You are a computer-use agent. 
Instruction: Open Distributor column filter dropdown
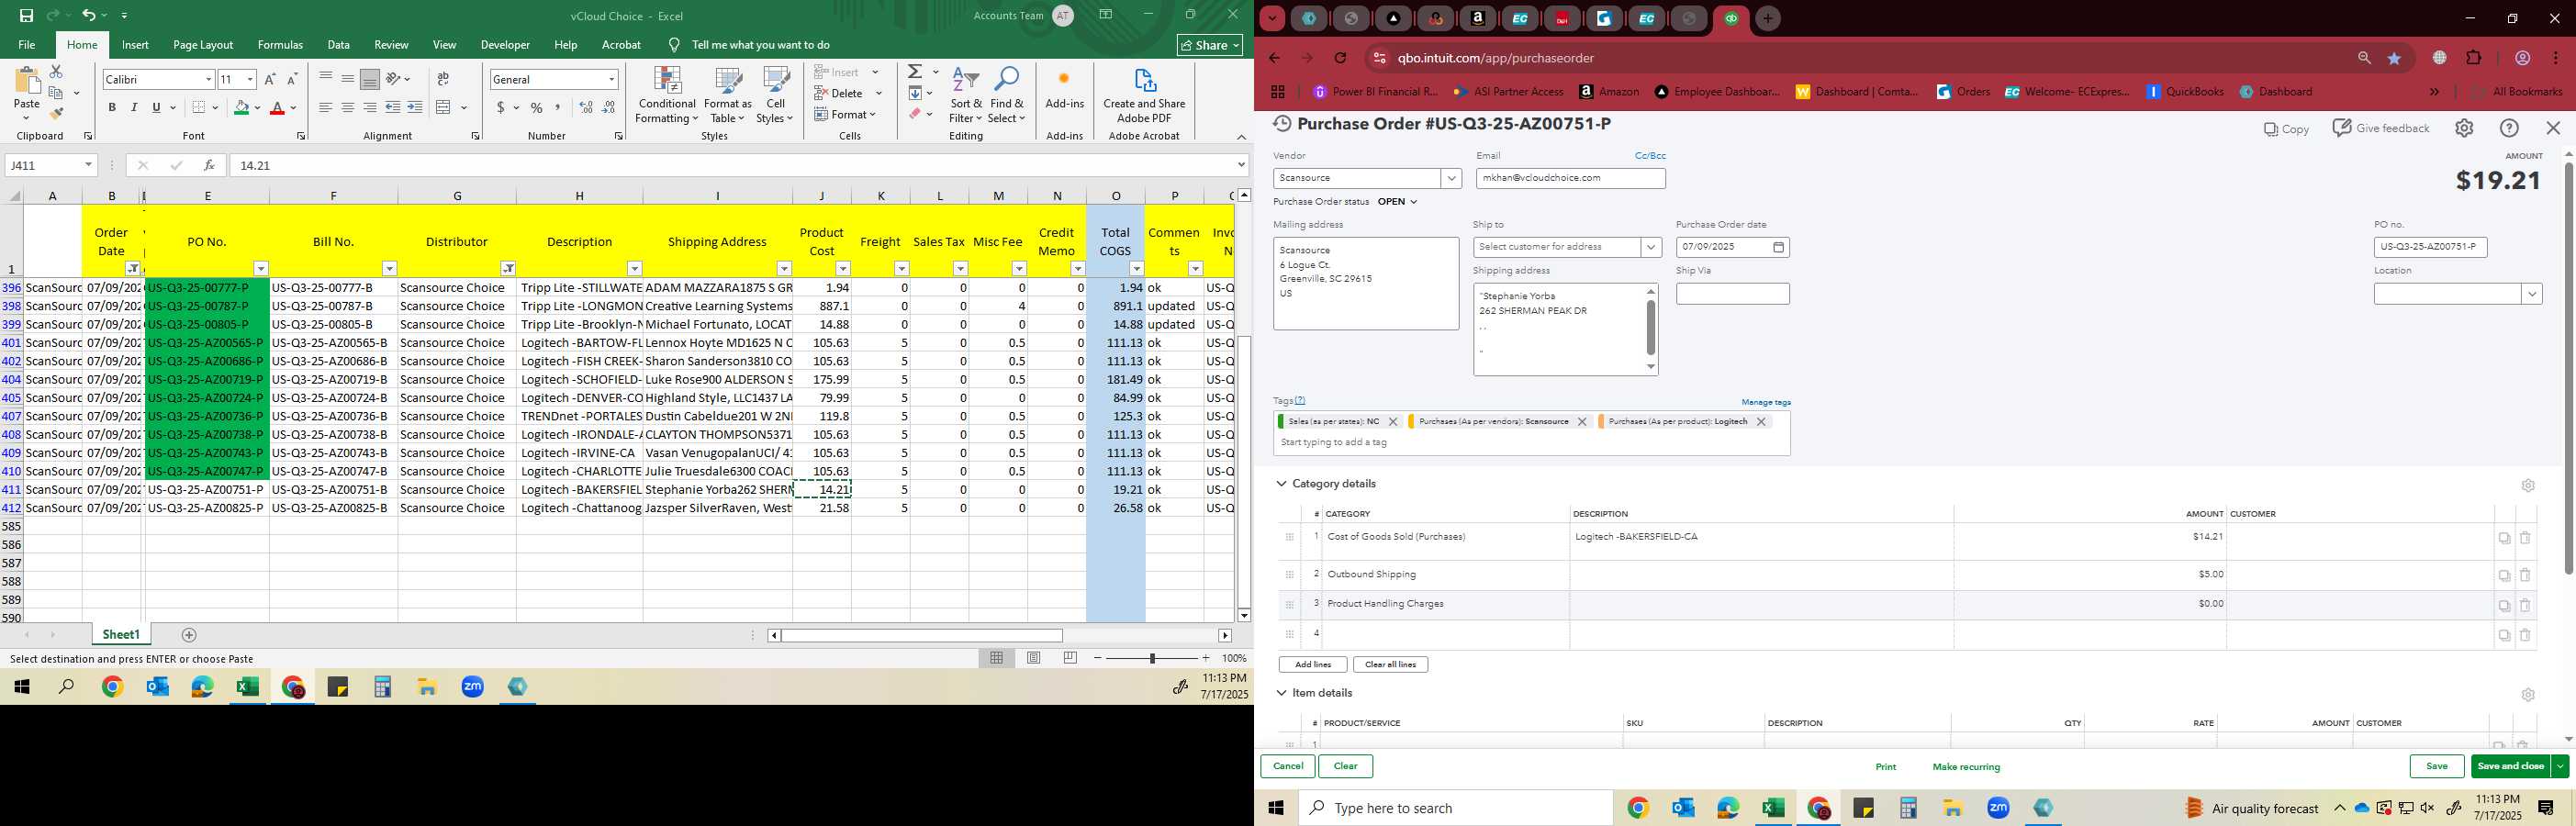point(508,268)
